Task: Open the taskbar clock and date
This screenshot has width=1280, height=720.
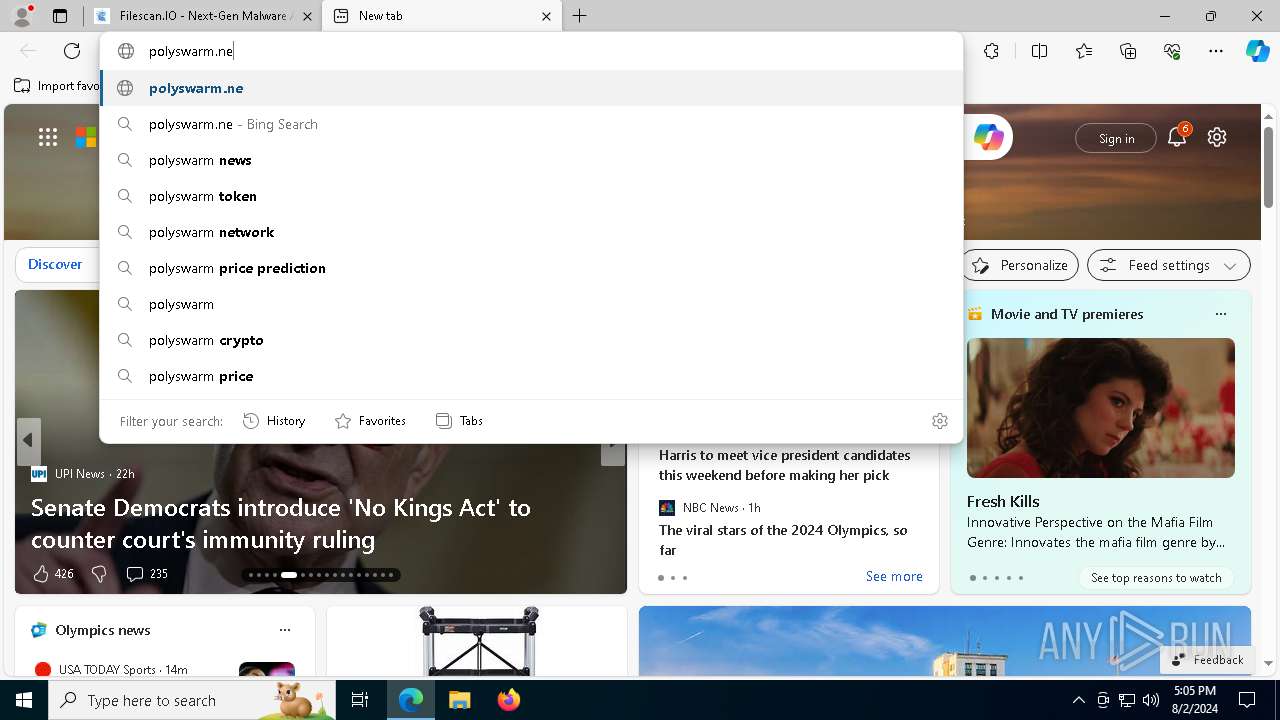Action: click(x=1195, y=700)
